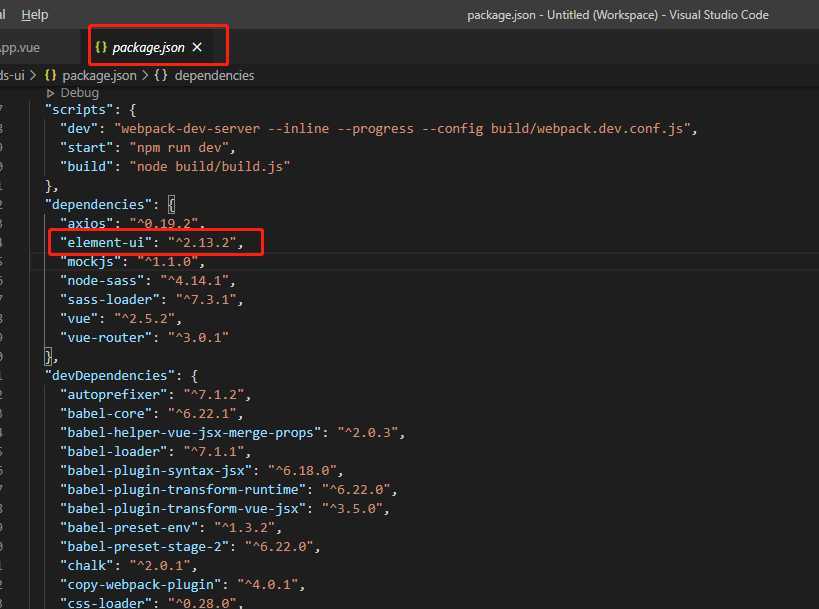Viewport: 819px width, 609px height.
Task: Click the "autoprefixer" package name
Action: coord(113,394)
